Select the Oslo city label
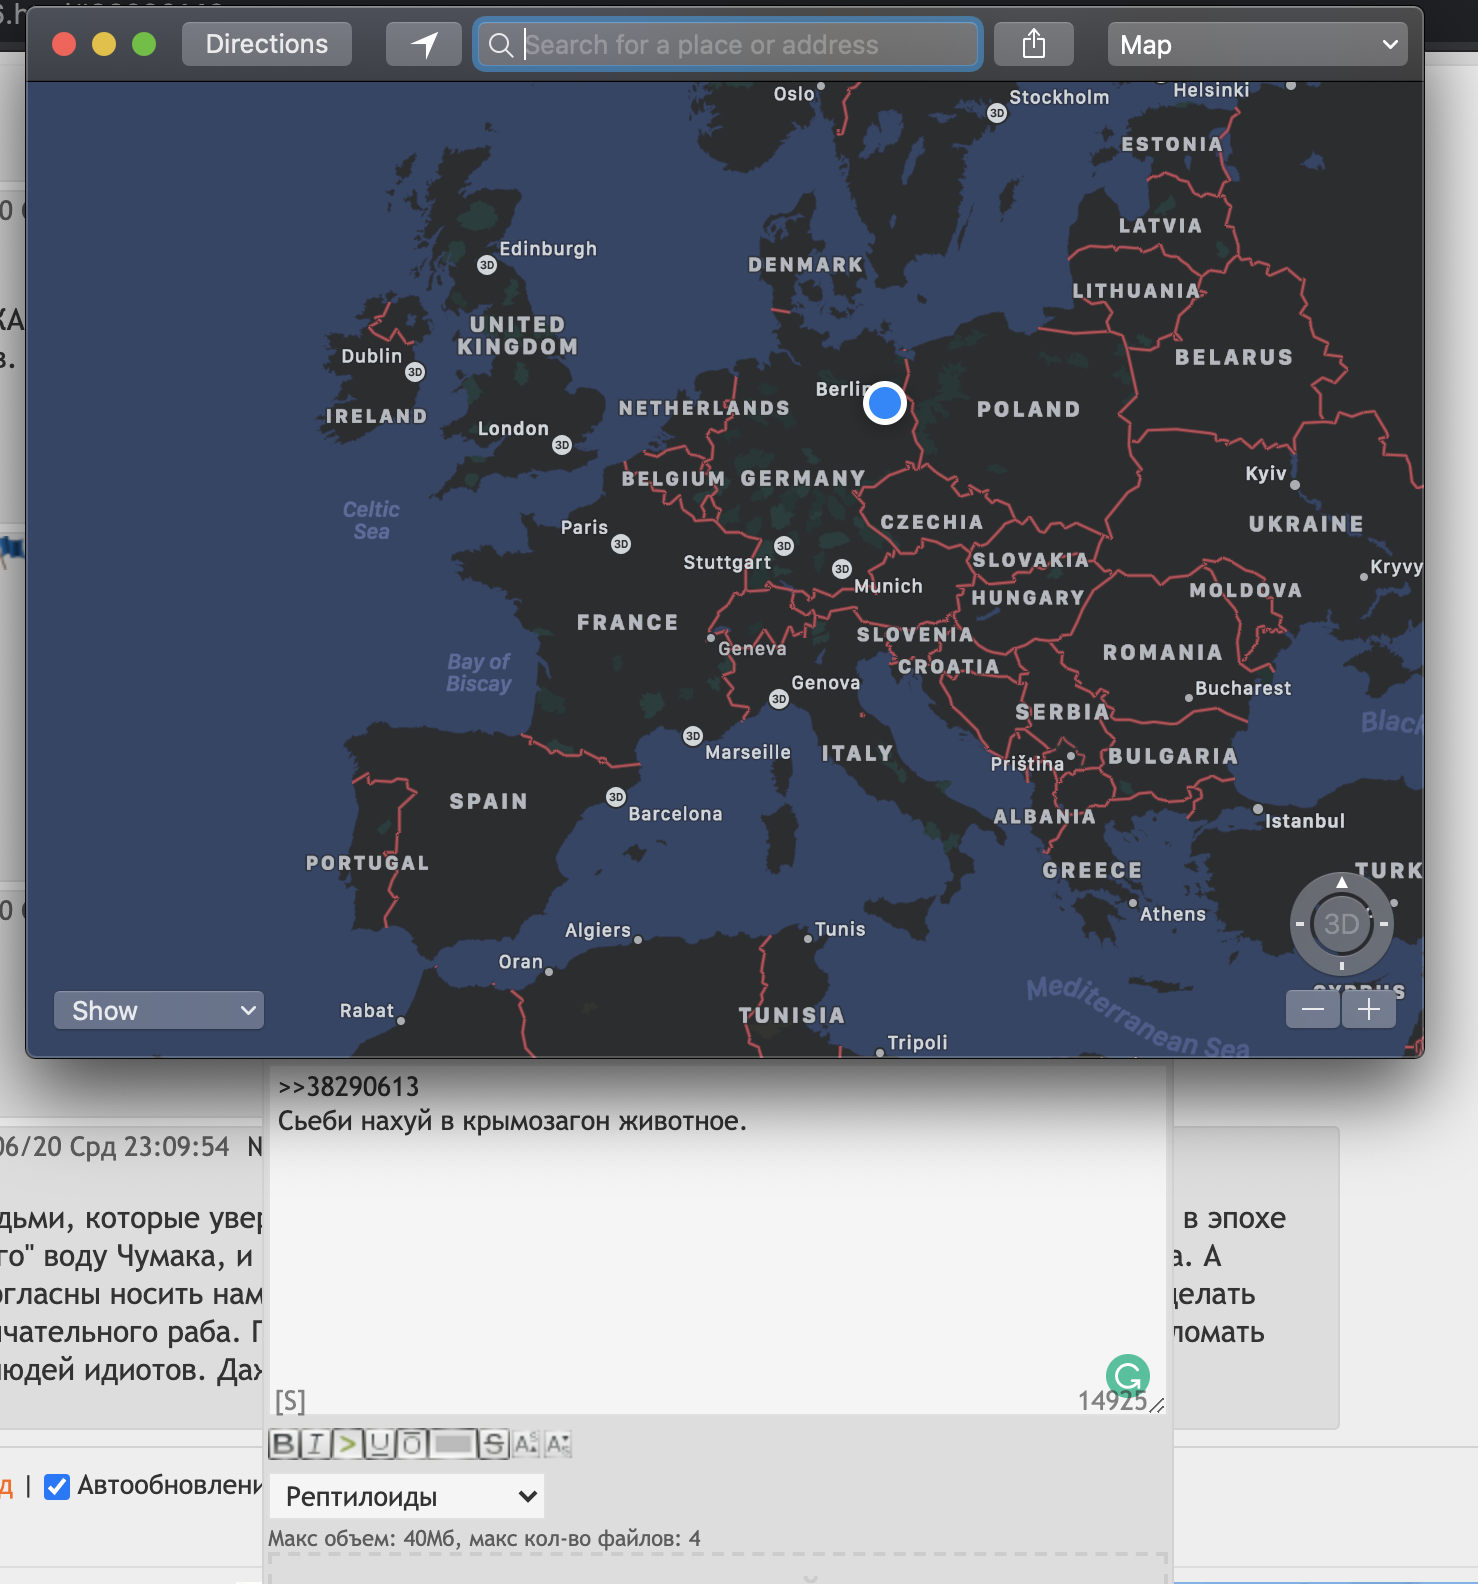 [794, 94]
